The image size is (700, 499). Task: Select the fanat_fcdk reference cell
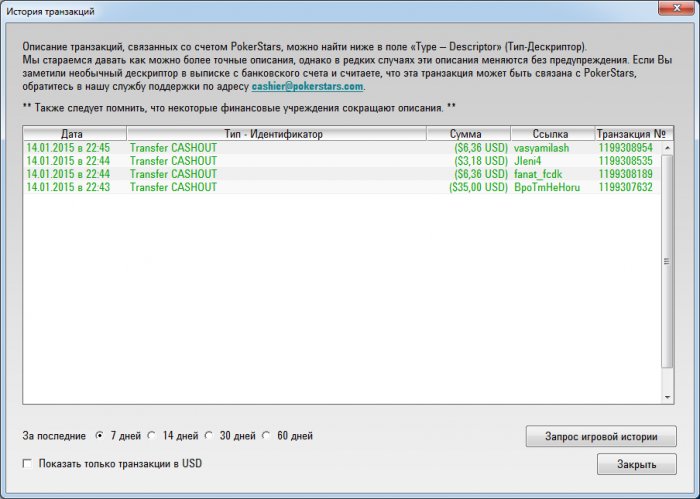click(538, 174)
